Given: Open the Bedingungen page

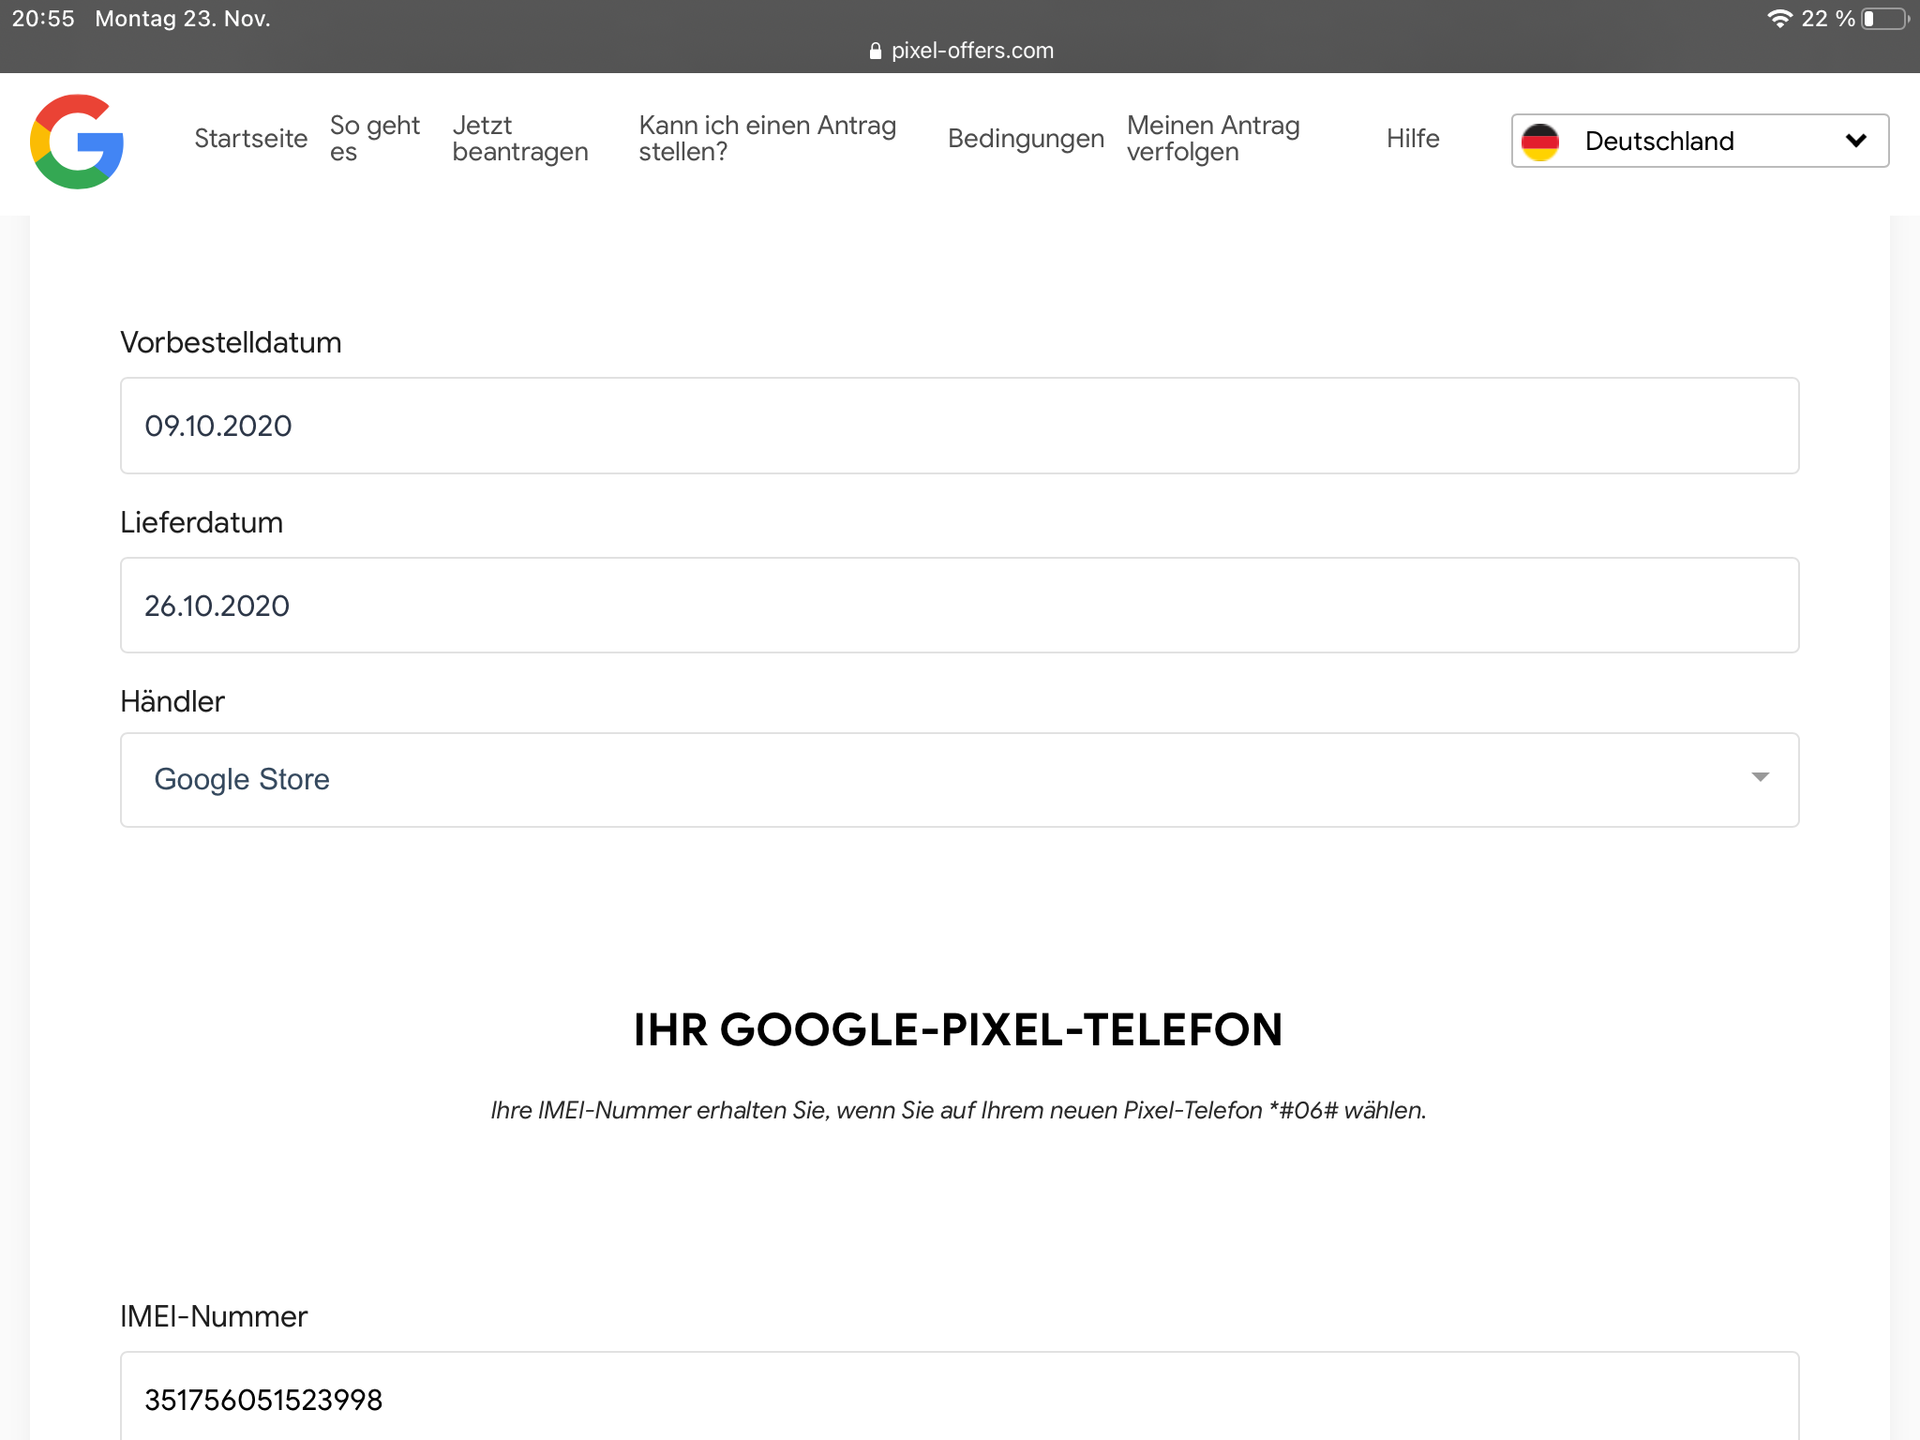Looking at the screenshot, I should 1026,139.
